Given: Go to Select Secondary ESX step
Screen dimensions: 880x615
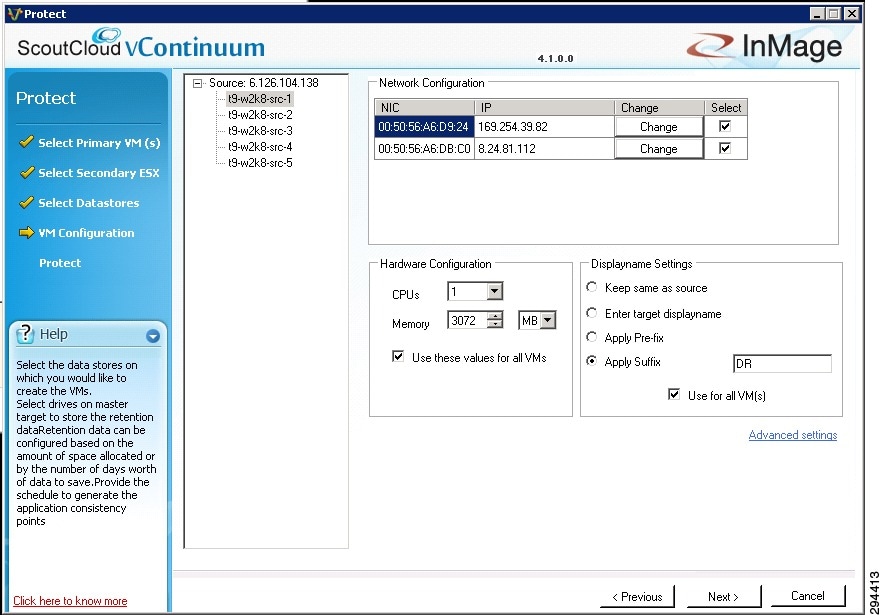Looking at the screenshot, I should (99, 173).
